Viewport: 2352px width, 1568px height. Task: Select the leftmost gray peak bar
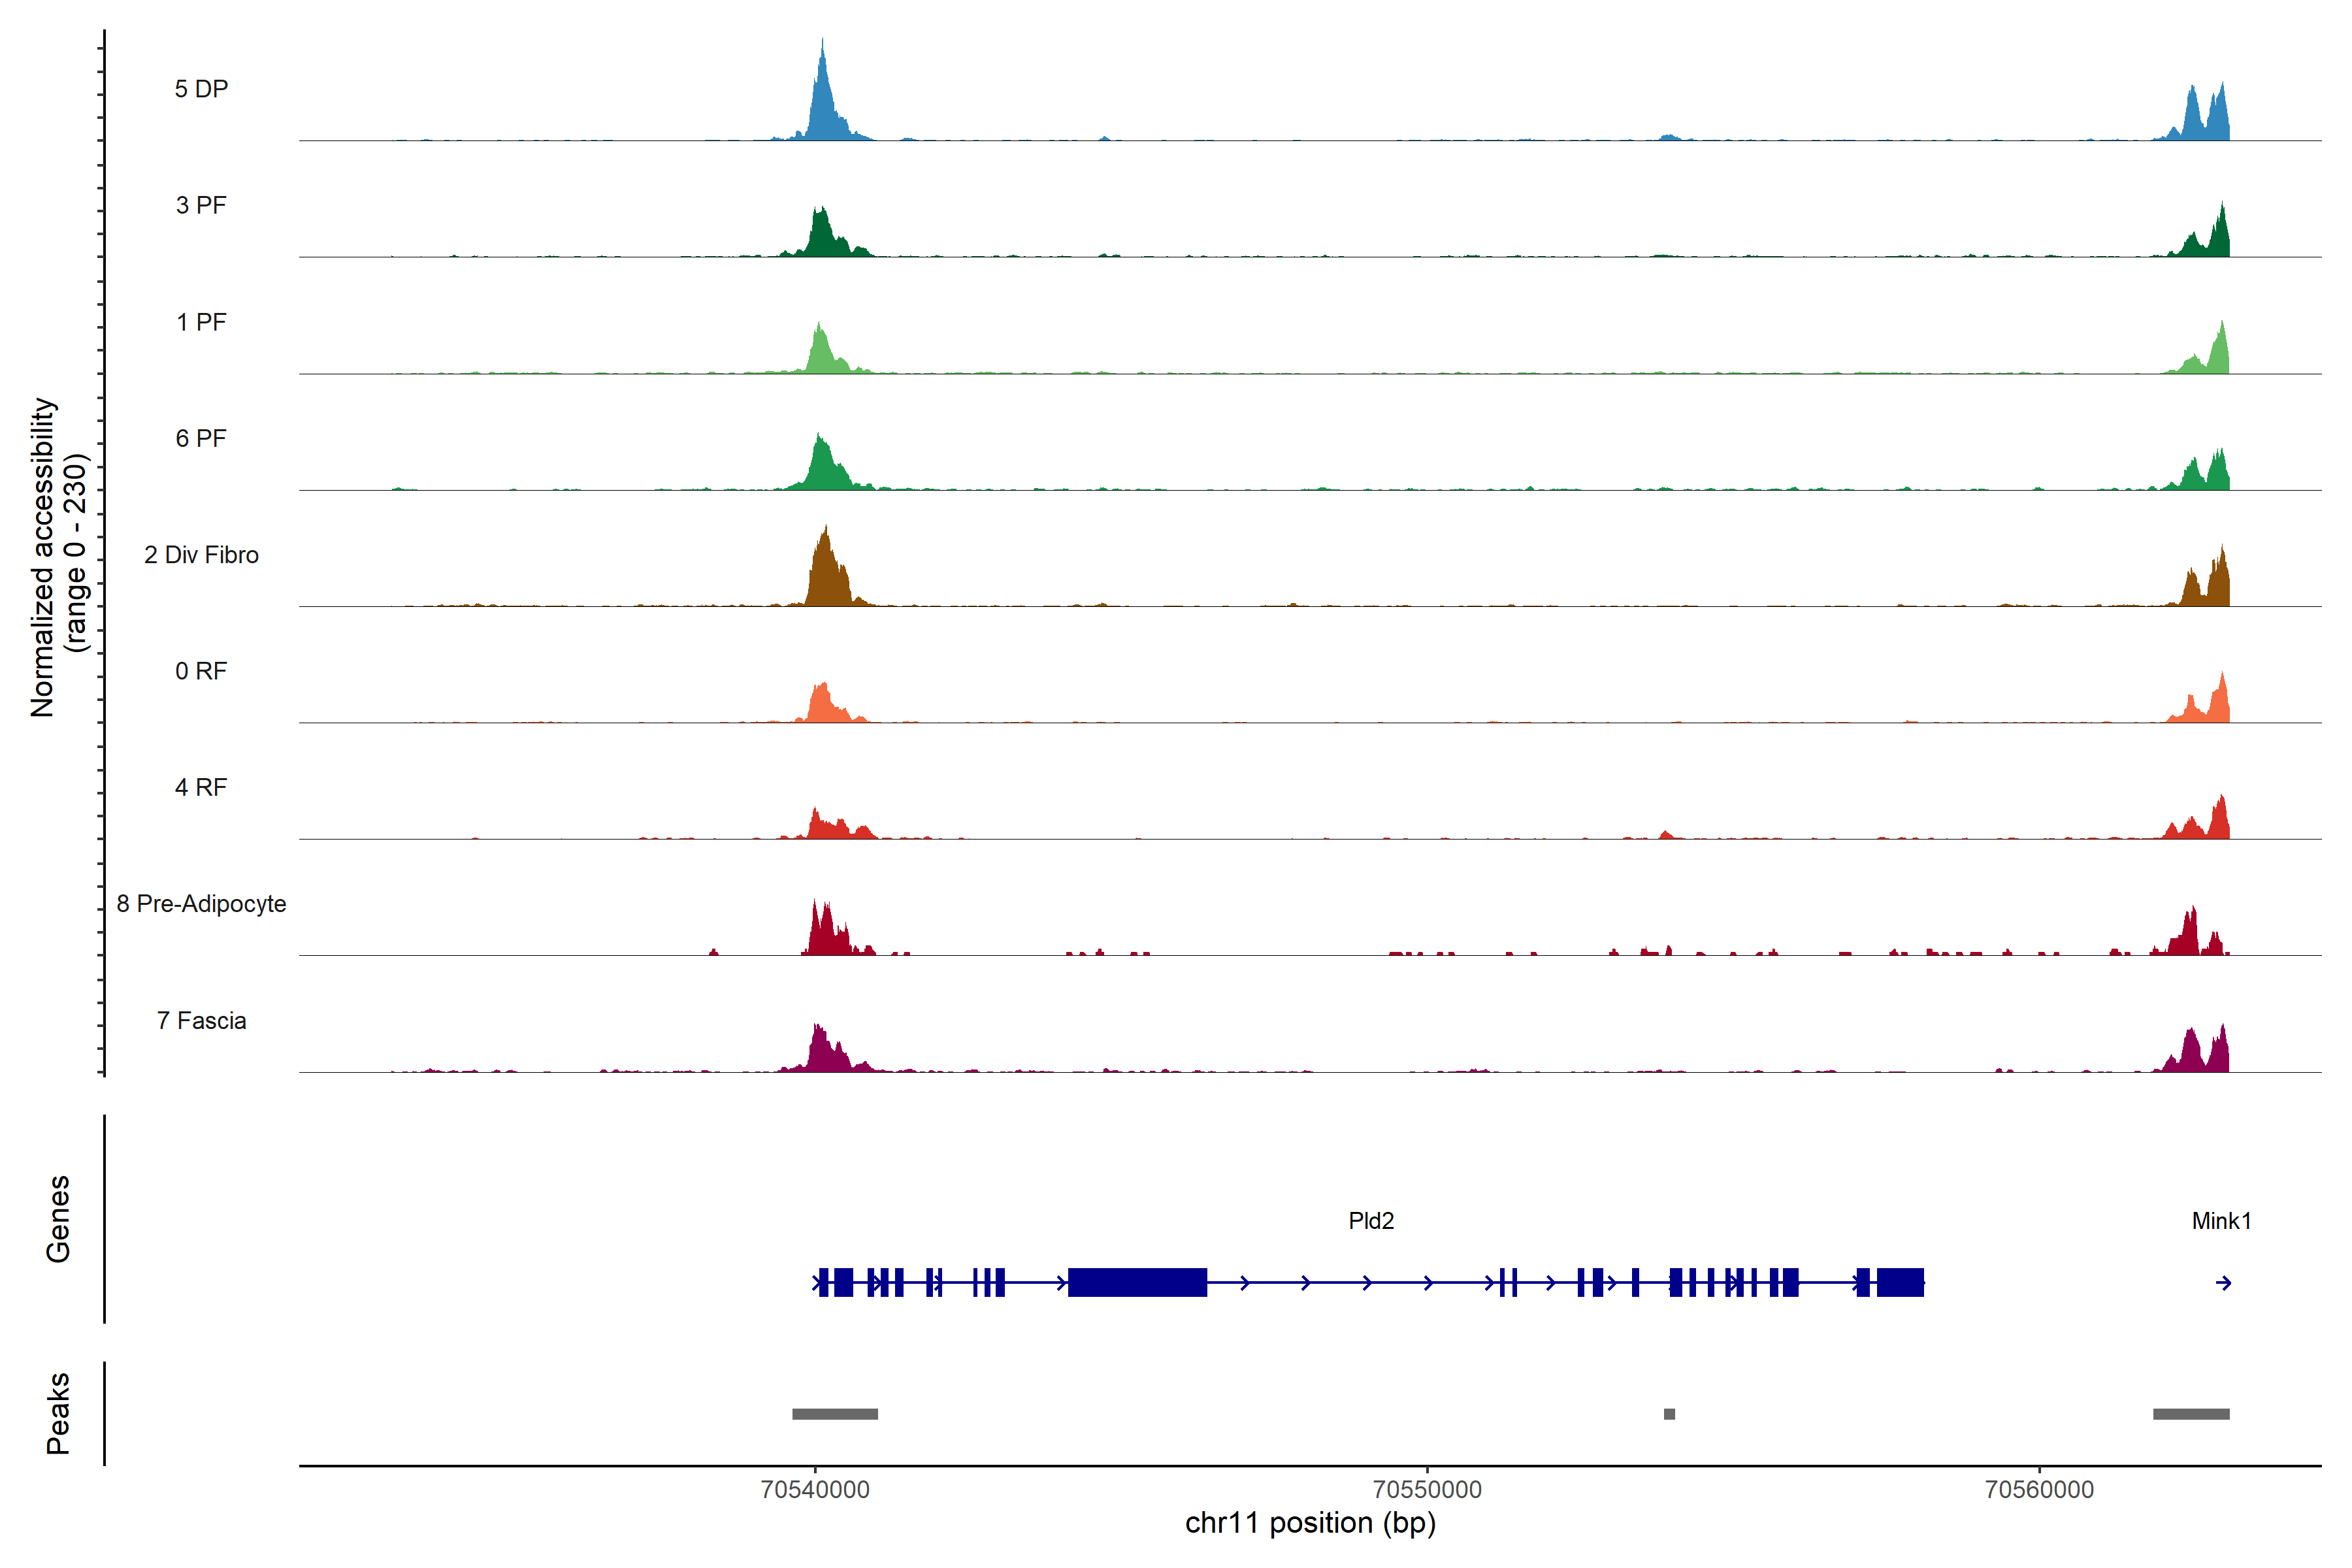[835, 1414]
